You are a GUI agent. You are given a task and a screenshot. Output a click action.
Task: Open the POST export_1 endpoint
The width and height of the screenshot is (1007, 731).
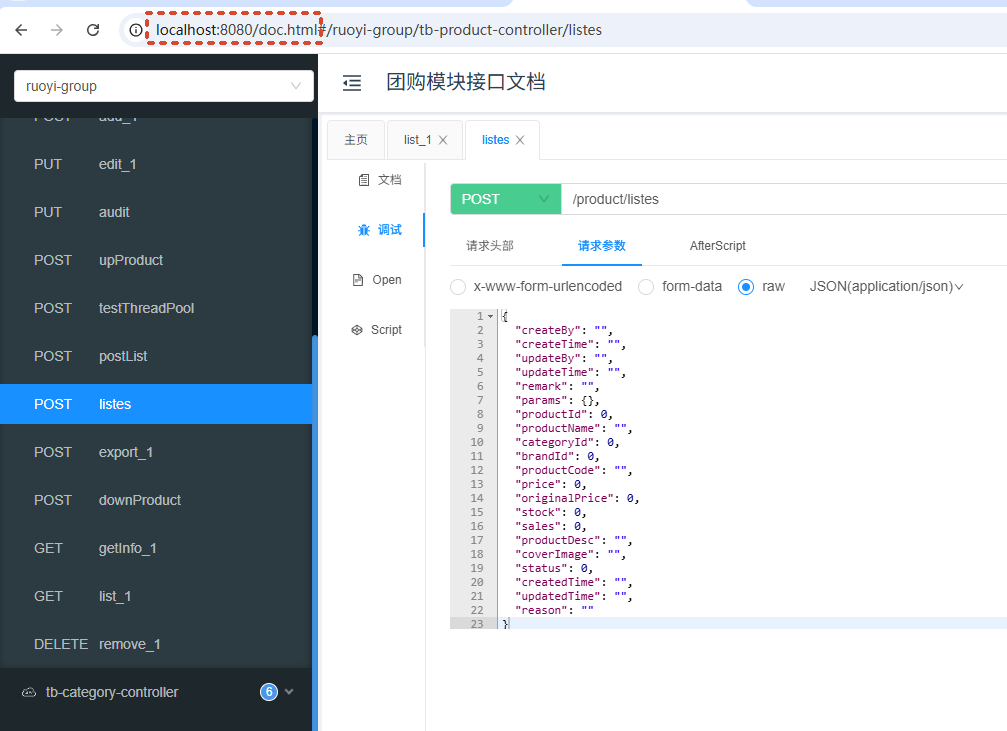(156, 452)
